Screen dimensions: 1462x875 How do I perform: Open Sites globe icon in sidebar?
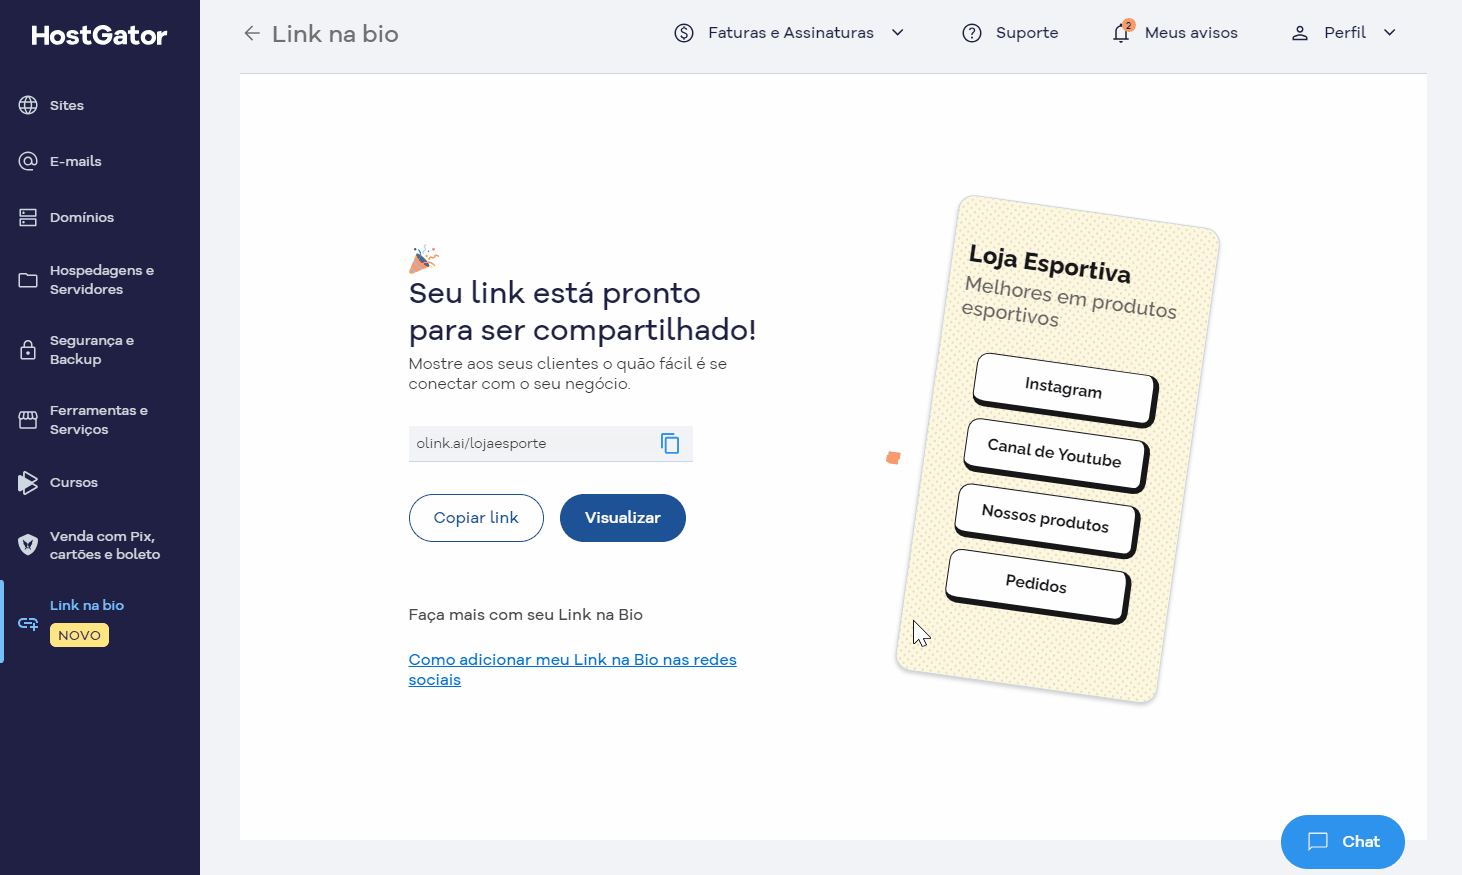28,105
